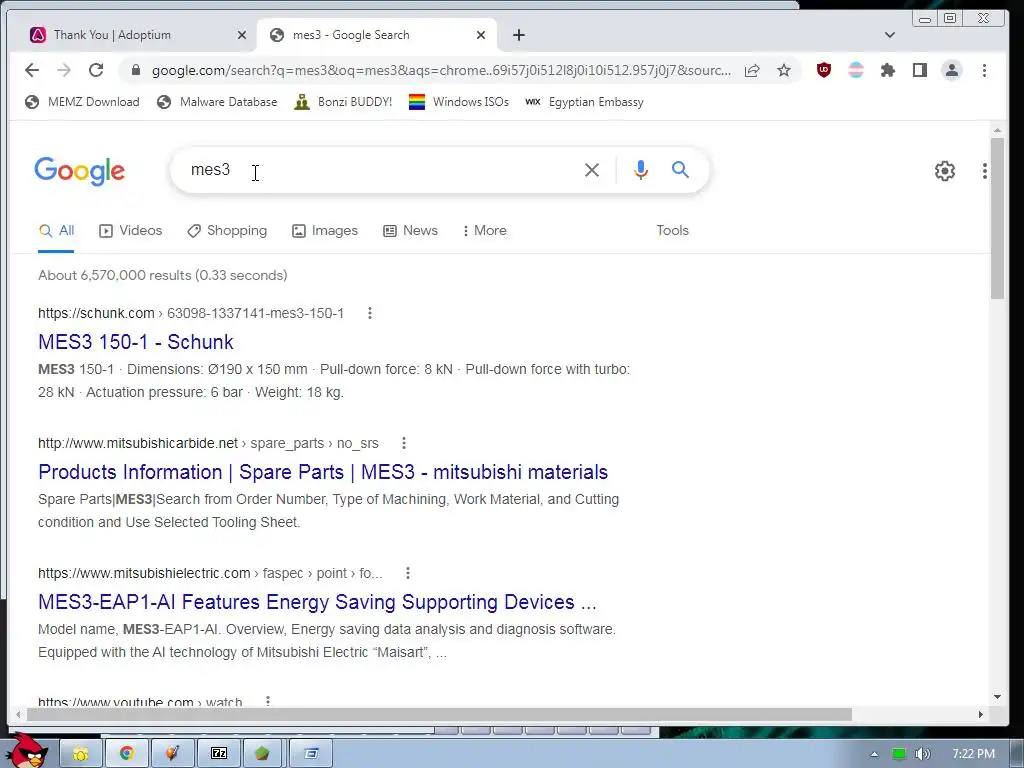The image size is (1024, 768).
Task: Open the uBlock Origin extension icon
Action: pyautogui.click(x=824, y=70)
